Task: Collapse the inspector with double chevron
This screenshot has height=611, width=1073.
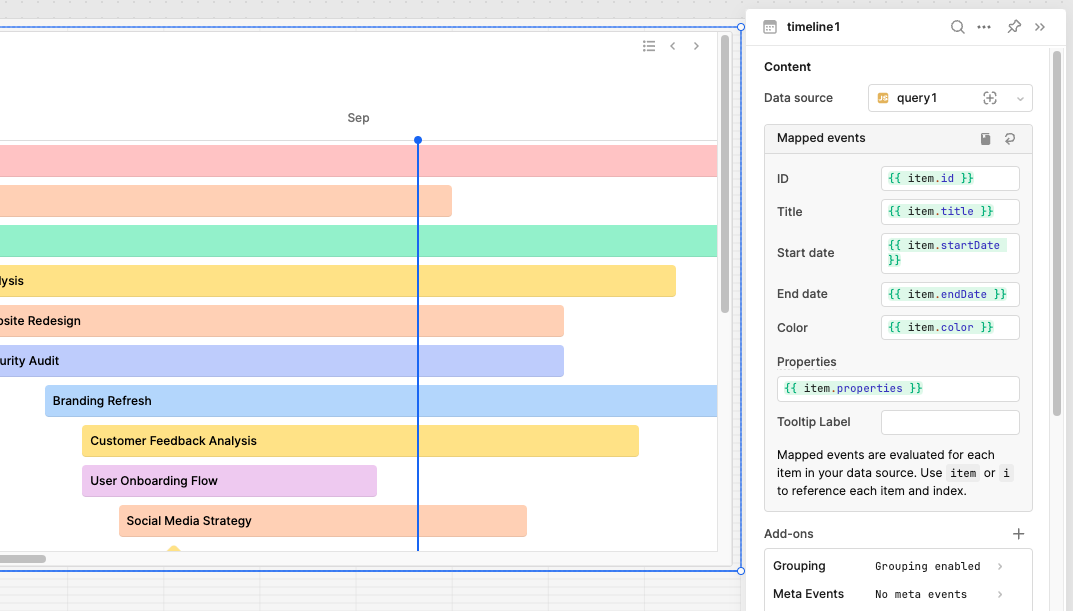Action: coord(1040,27)
